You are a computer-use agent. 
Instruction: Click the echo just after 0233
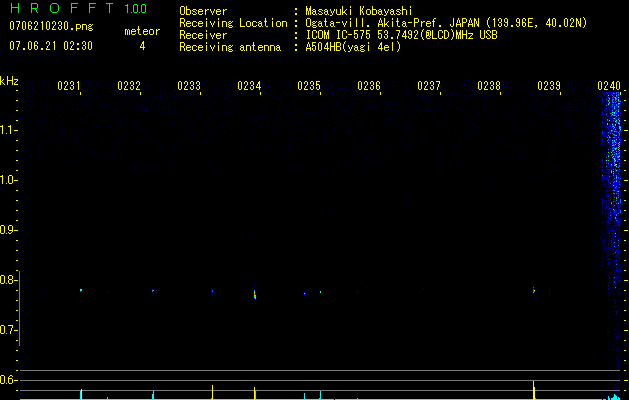coord(212,291)
